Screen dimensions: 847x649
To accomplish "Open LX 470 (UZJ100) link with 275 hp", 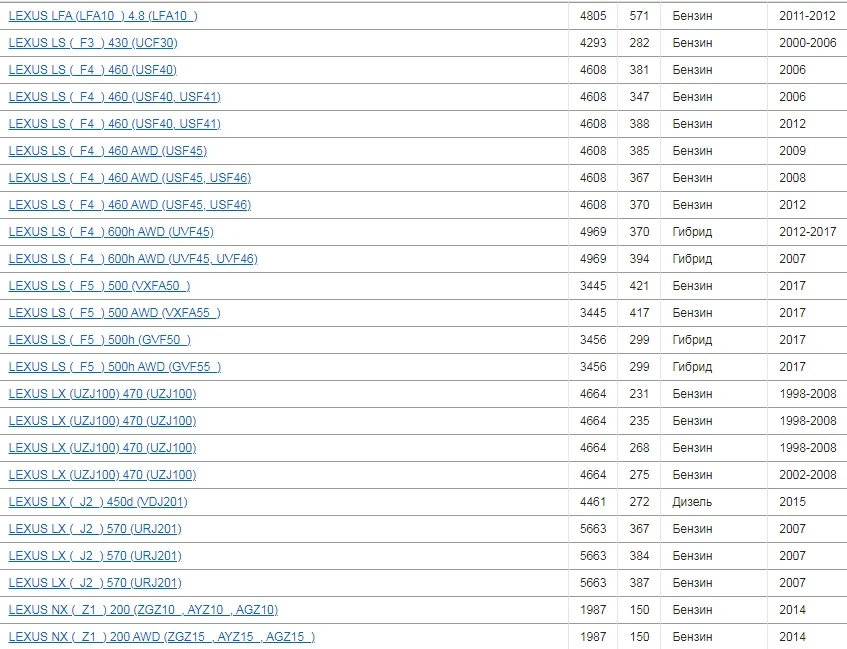I will [x=102, y=475].
